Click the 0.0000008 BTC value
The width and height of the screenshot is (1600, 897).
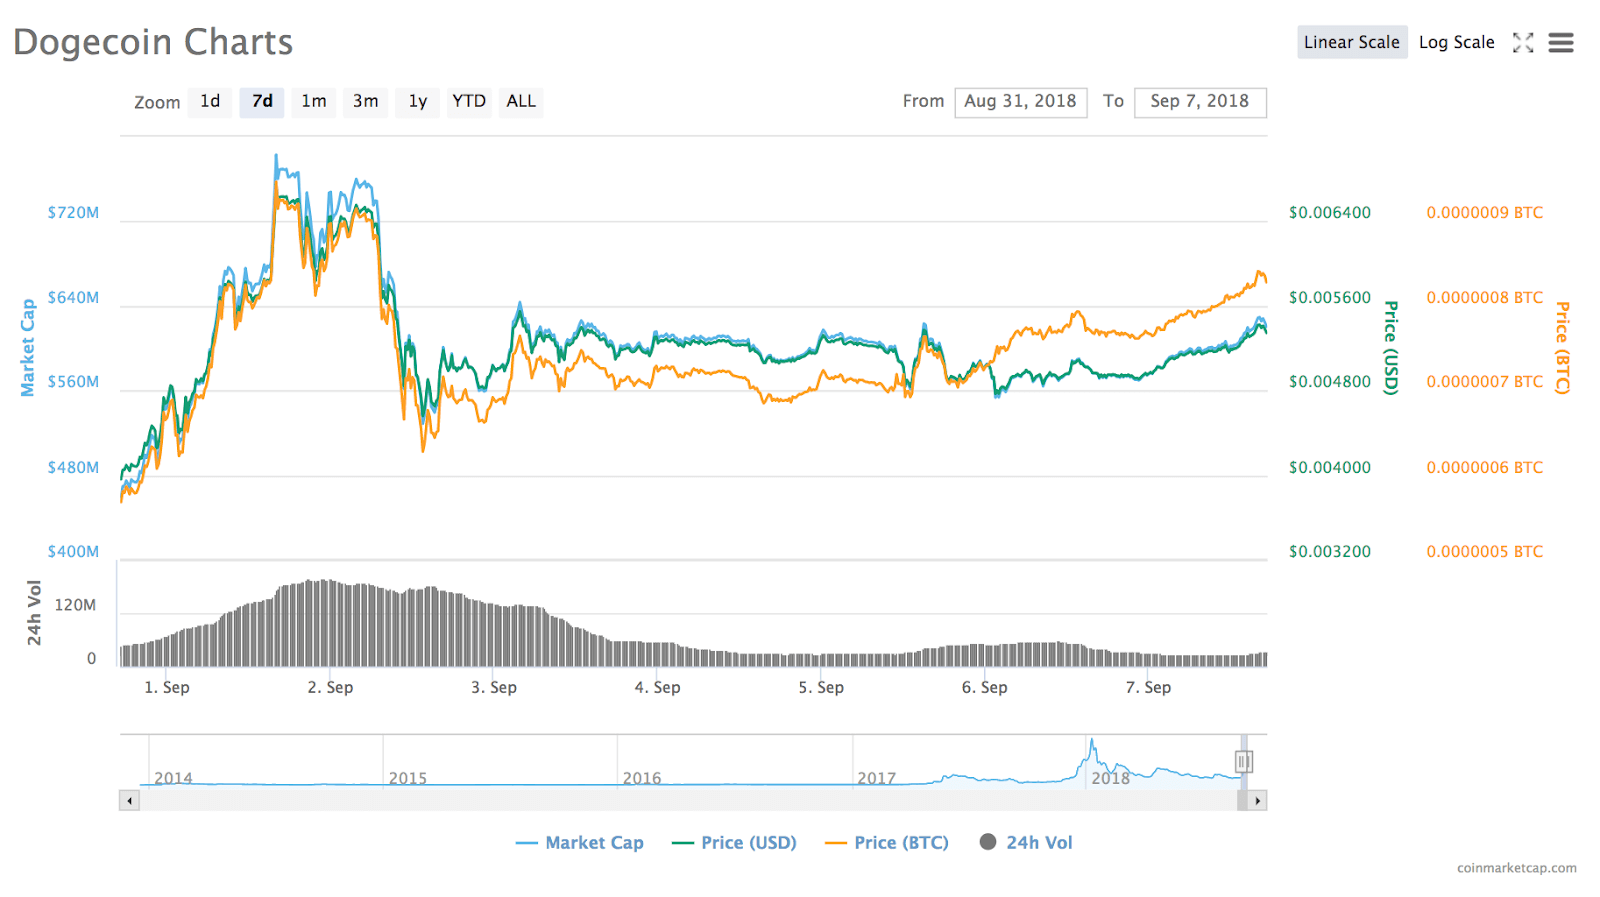[1485, 298]
